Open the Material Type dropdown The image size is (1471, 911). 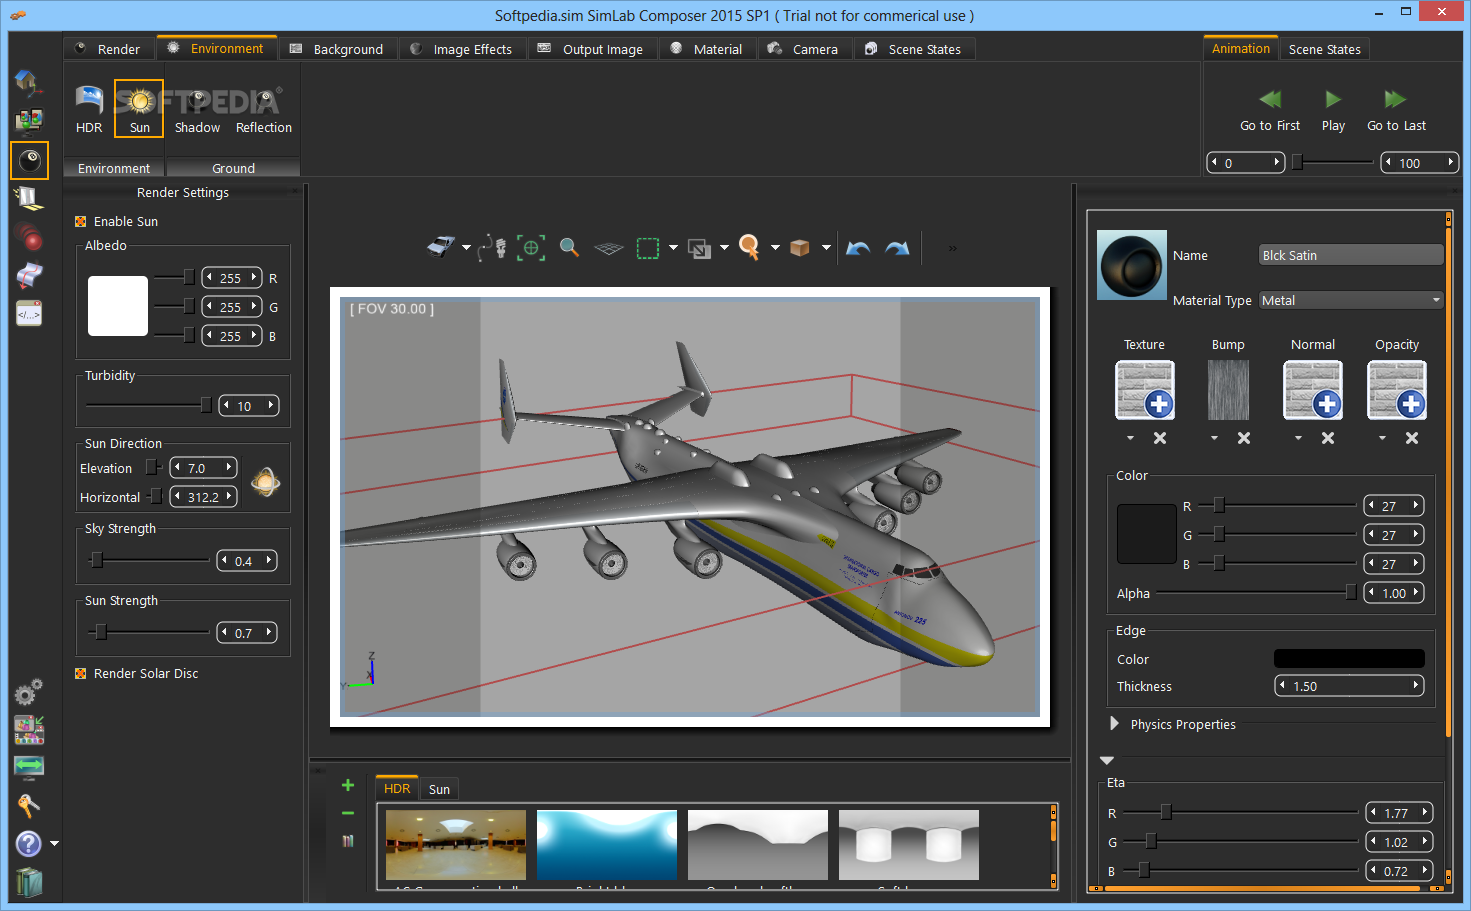(x=1350, y=300)
